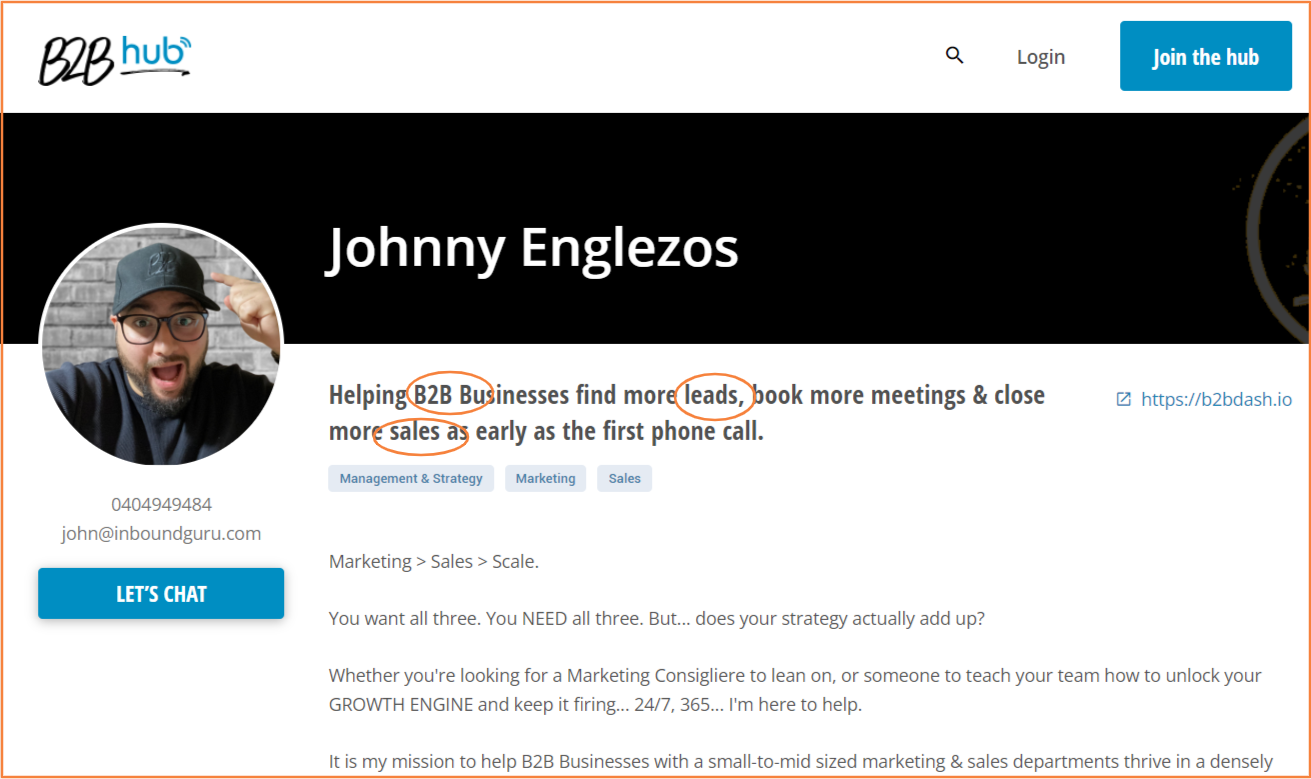Click external link icon beside b2bdash.io

(x=1124, y=399)
